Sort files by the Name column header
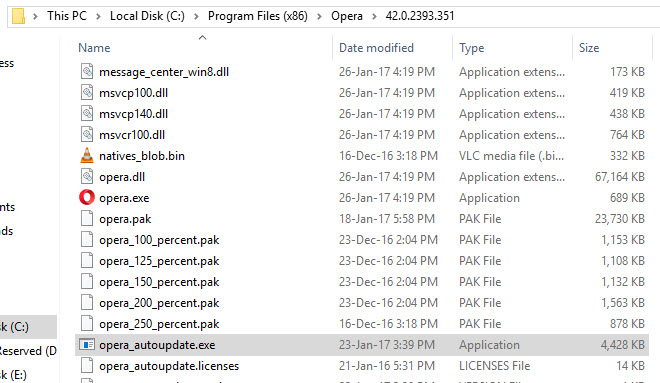 point(94,48)
